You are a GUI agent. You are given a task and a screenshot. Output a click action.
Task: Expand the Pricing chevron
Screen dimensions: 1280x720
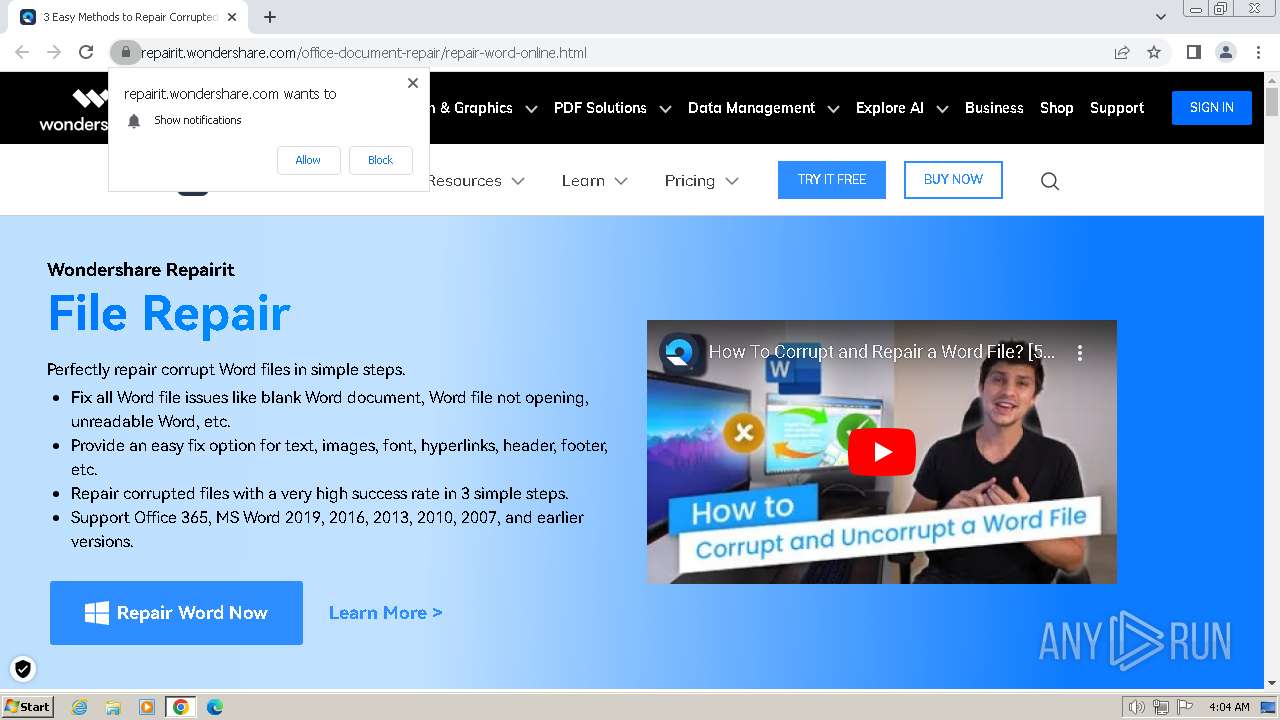click(x=732, y=181)
